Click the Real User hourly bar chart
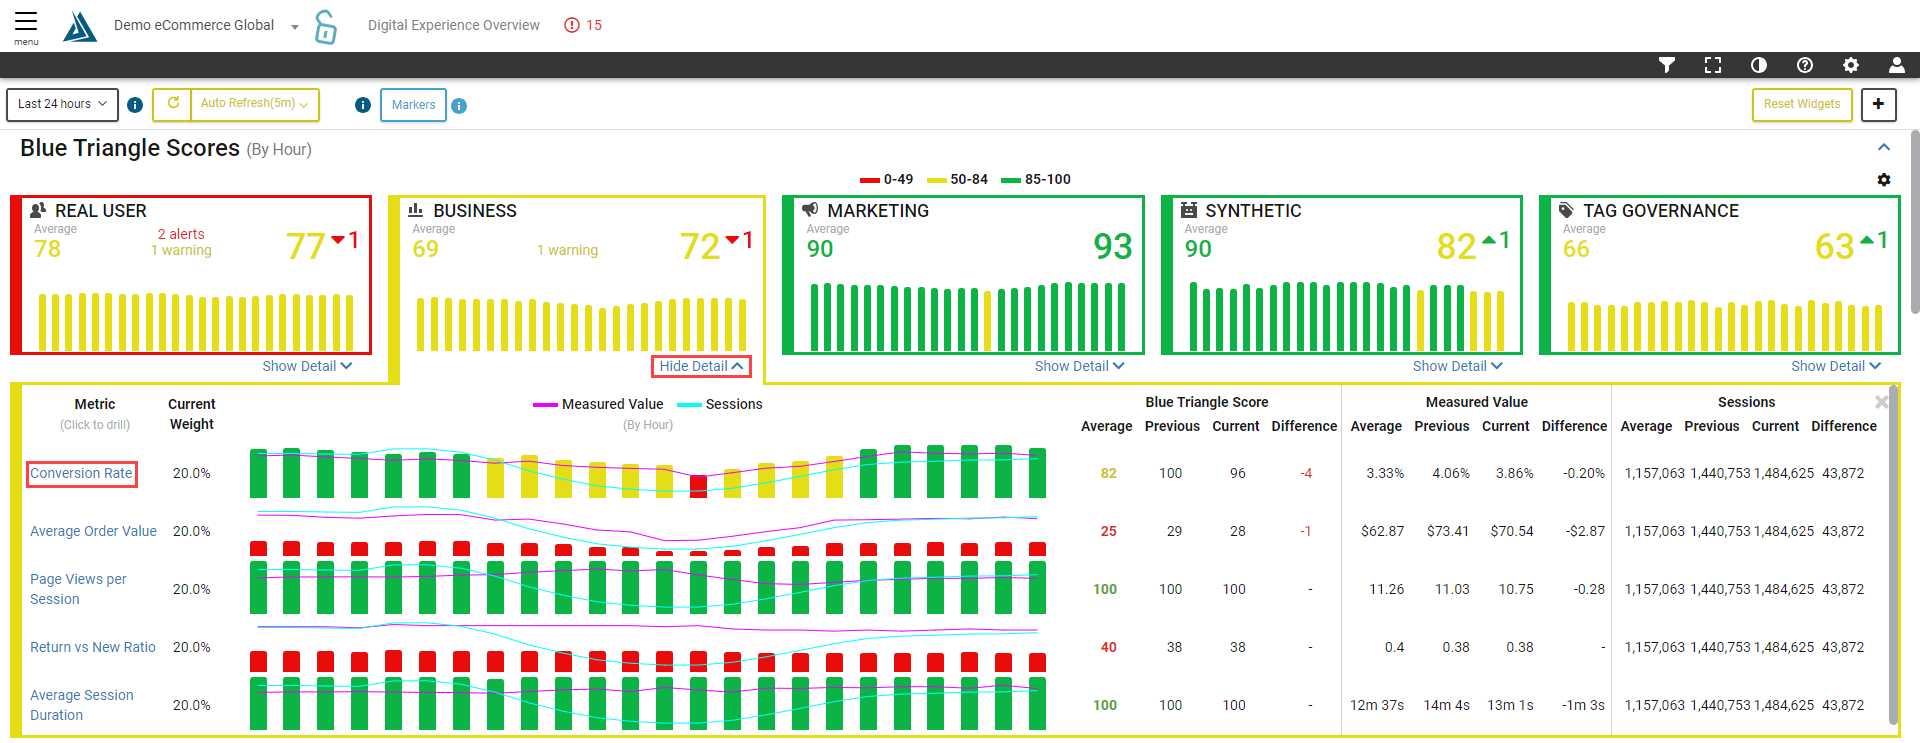The width and height of the screenshot is (1920, 743). point(196,321)
